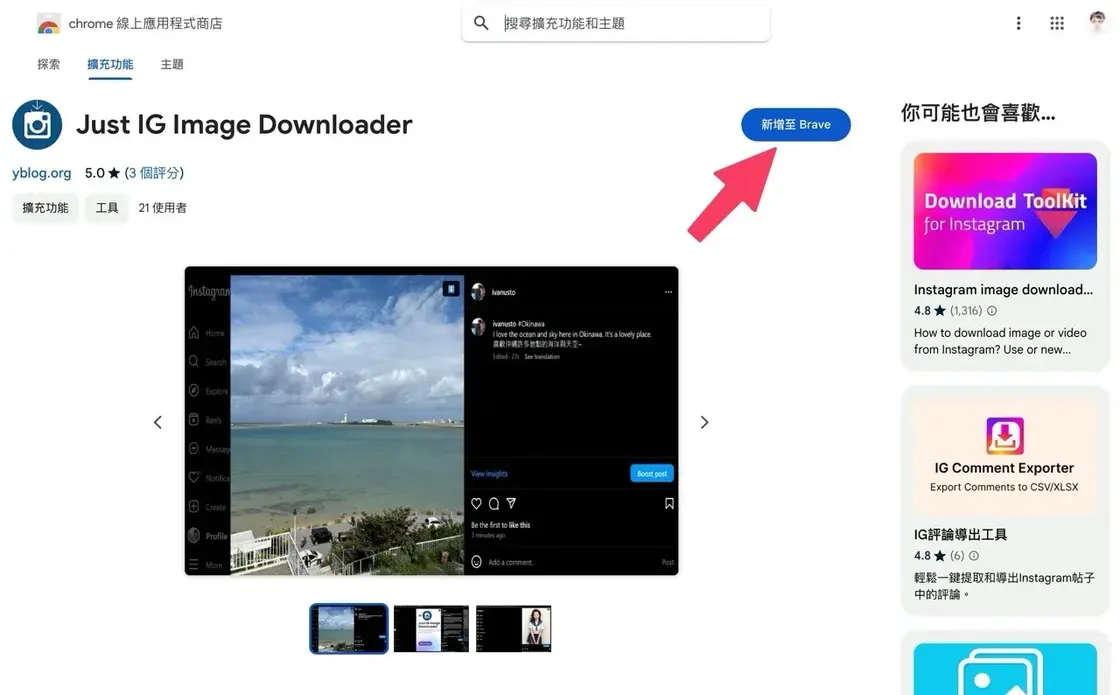1120x695 pixels.
Task: Click the Chrome Web Store rainbow logo
Action: coord(49,24)
